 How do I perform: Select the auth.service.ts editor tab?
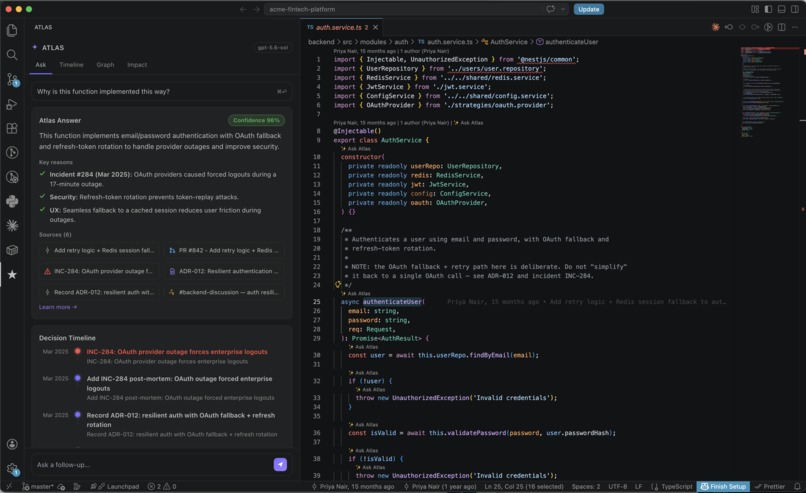pos(339,27)
